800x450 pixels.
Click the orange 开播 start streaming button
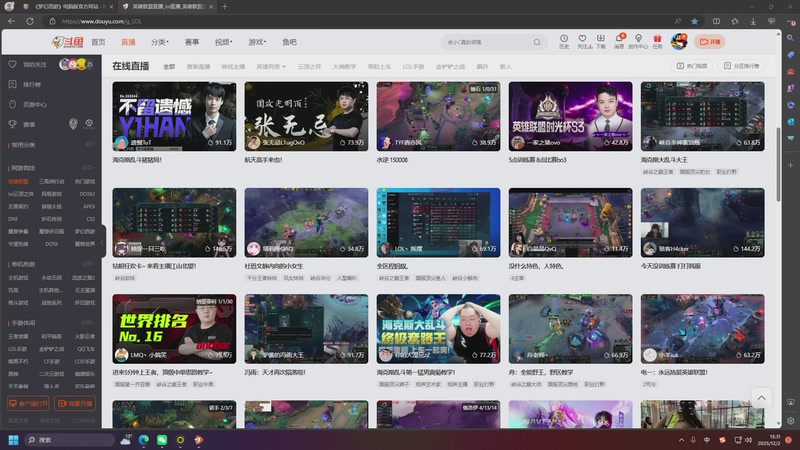click(710, 42)
